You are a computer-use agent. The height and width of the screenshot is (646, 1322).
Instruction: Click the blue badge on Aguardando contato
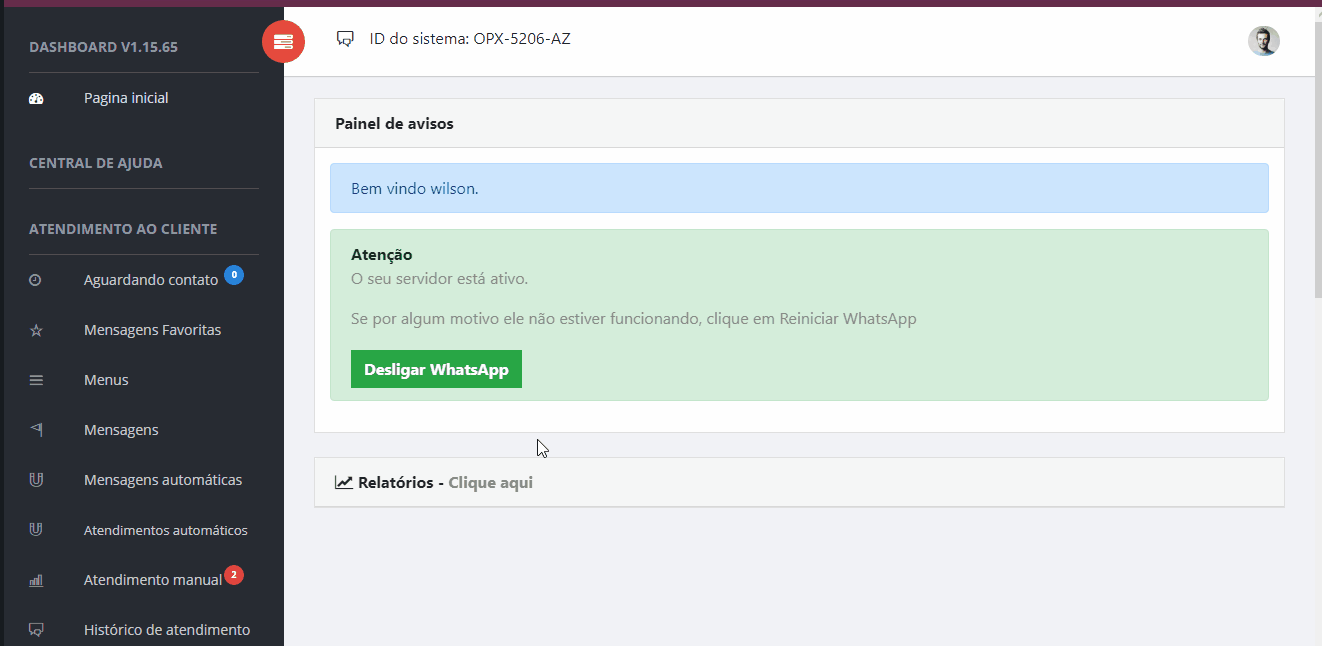[234, 274]
